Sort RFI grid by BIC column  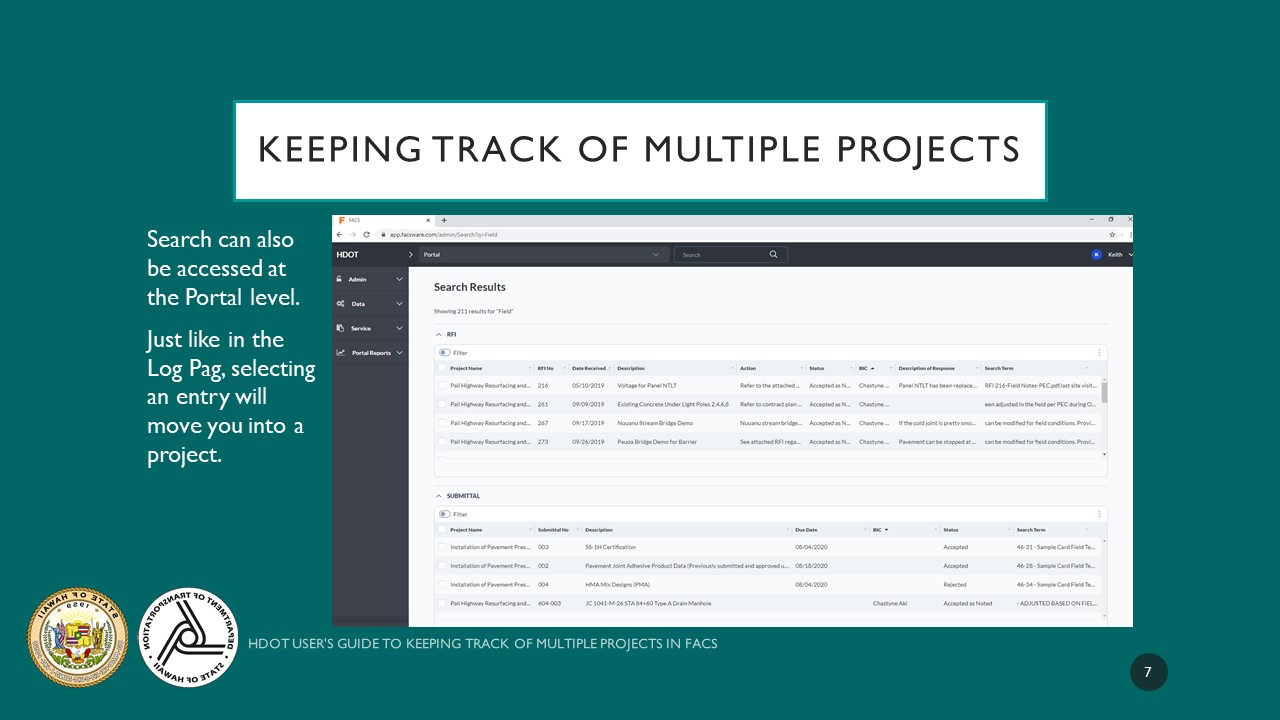(864, 368)
